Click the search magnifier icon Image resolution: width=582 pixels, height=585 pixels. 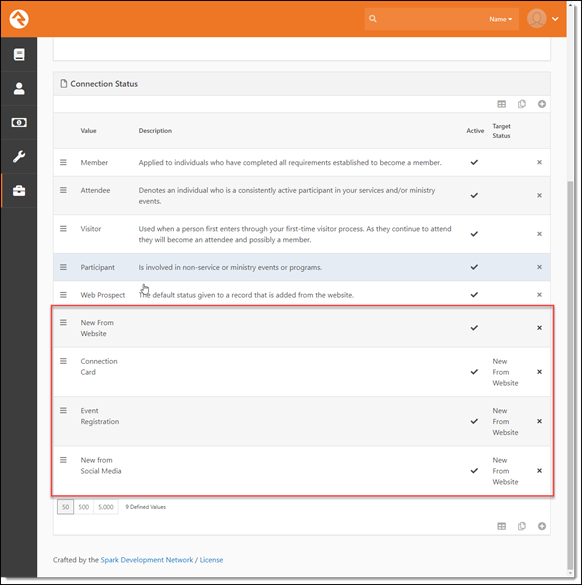(x=372, y=19)
